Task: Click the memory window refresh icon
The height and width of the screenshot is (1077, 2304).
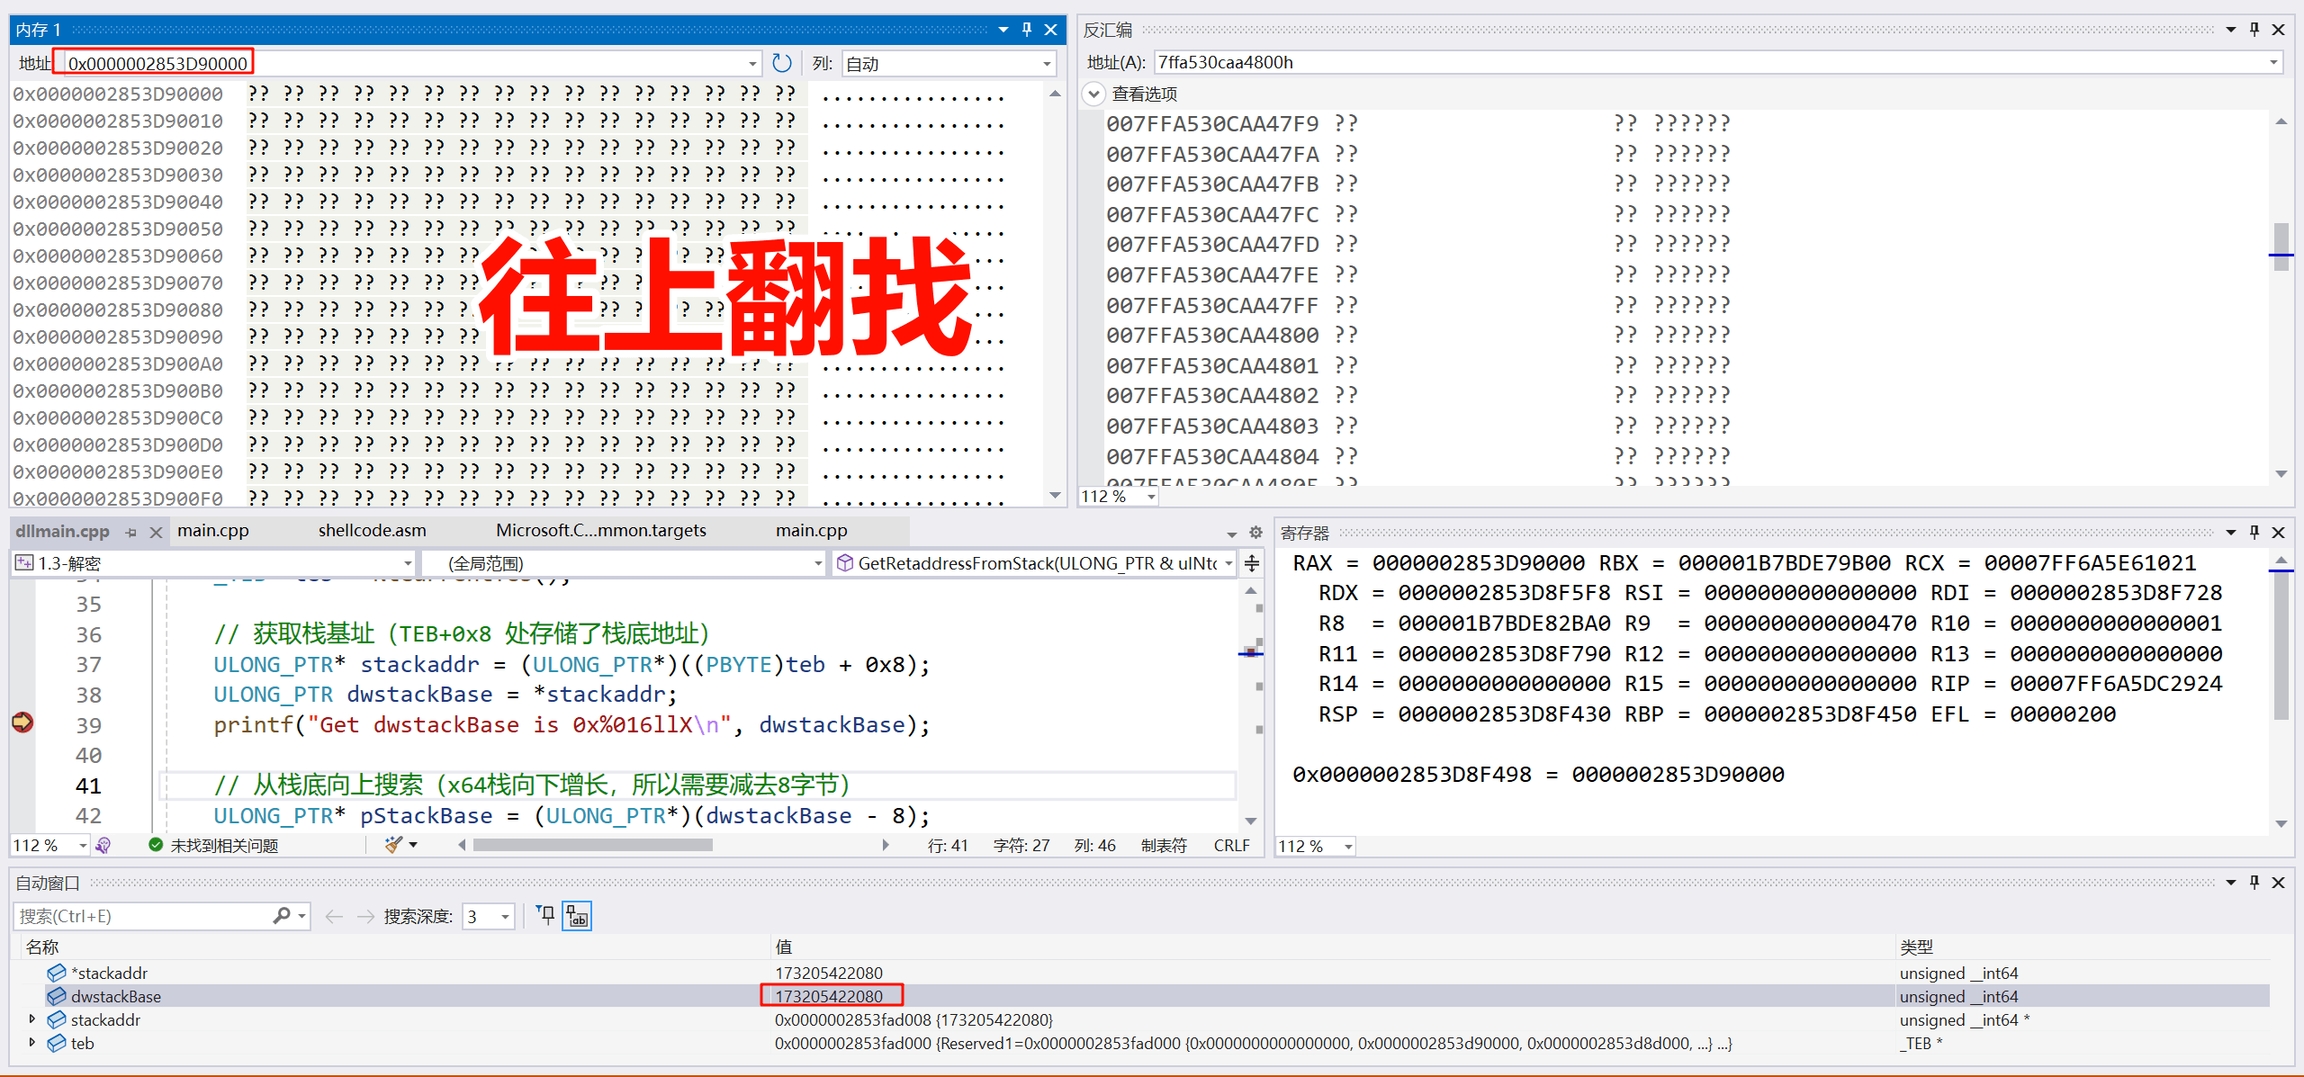Action: coord(782,63)
